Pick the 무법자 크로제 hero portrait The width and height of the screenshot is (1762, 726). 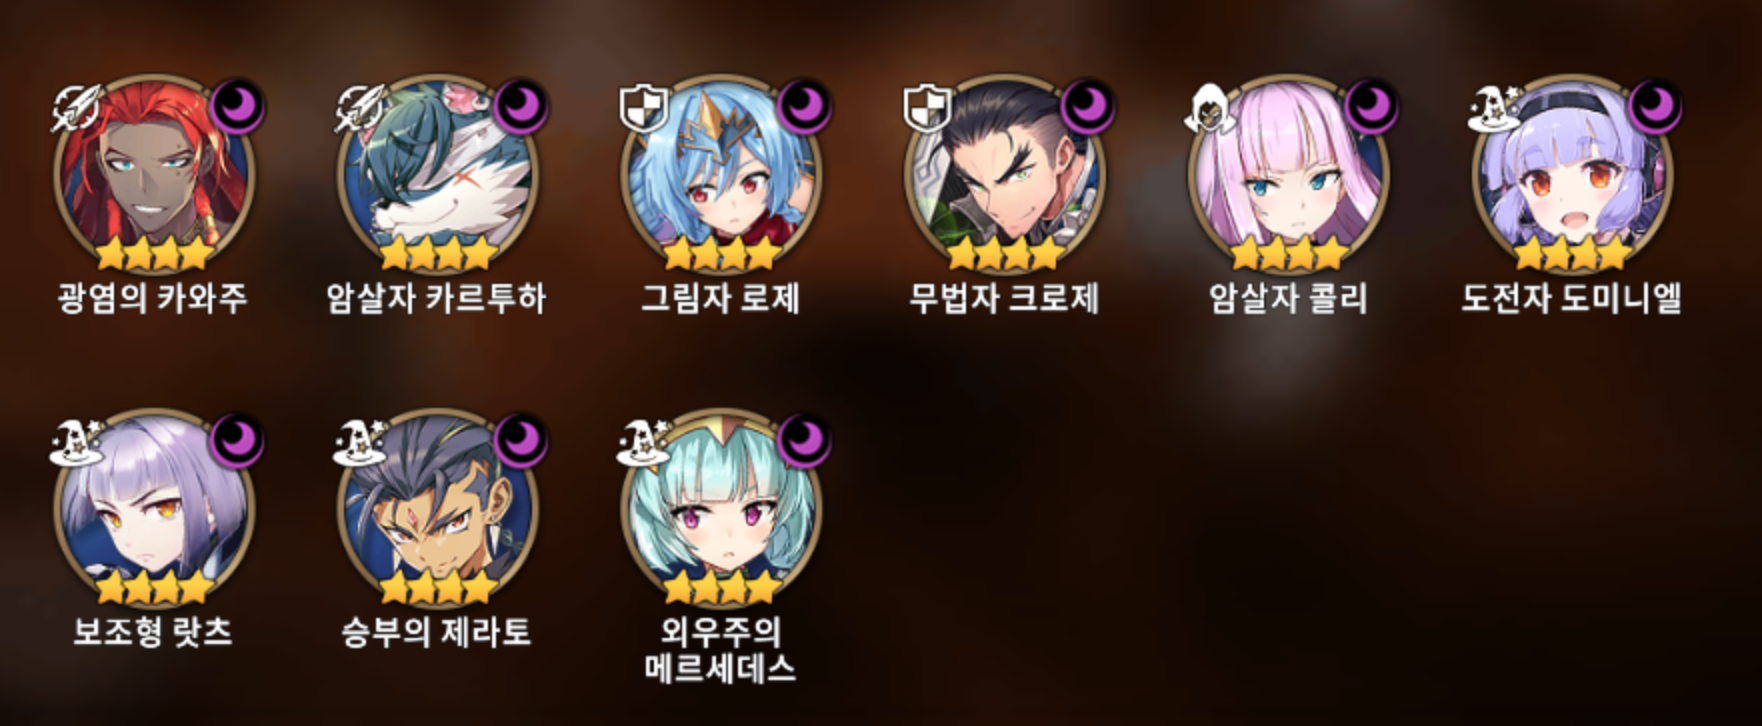coord(1004,174)
